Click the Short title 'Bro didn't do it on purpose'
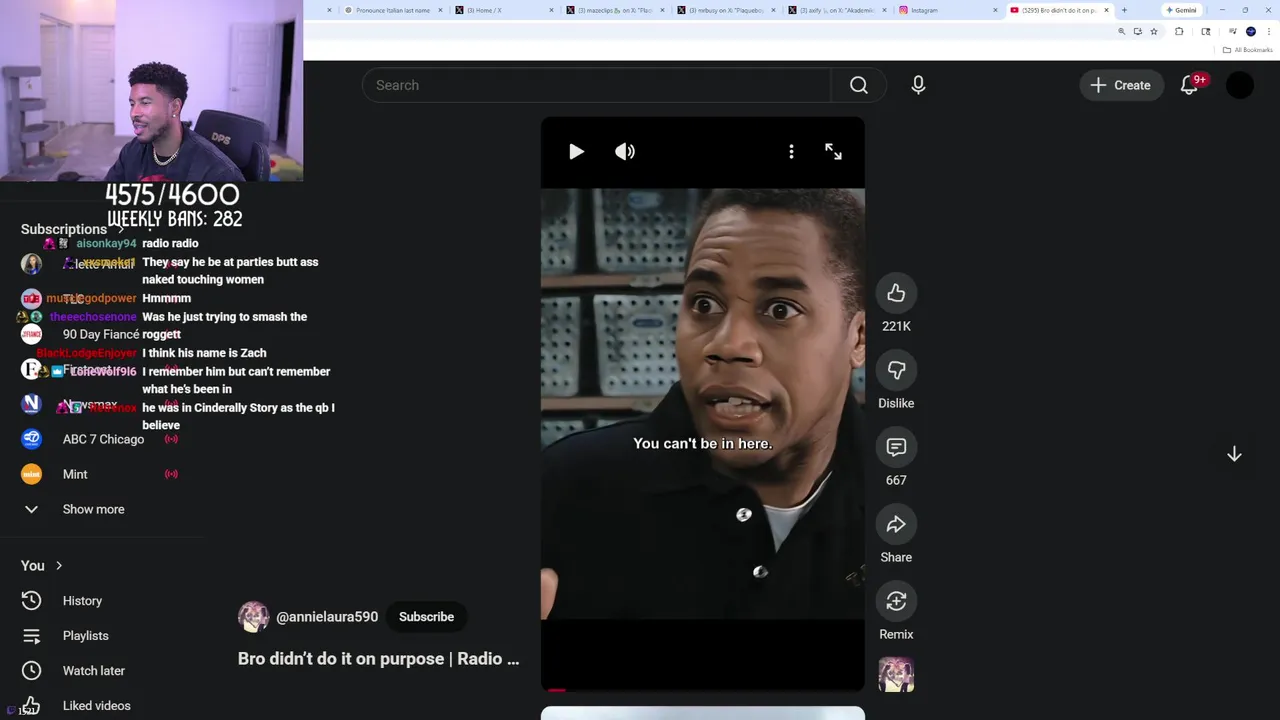1280x720 pixels. 378,659
